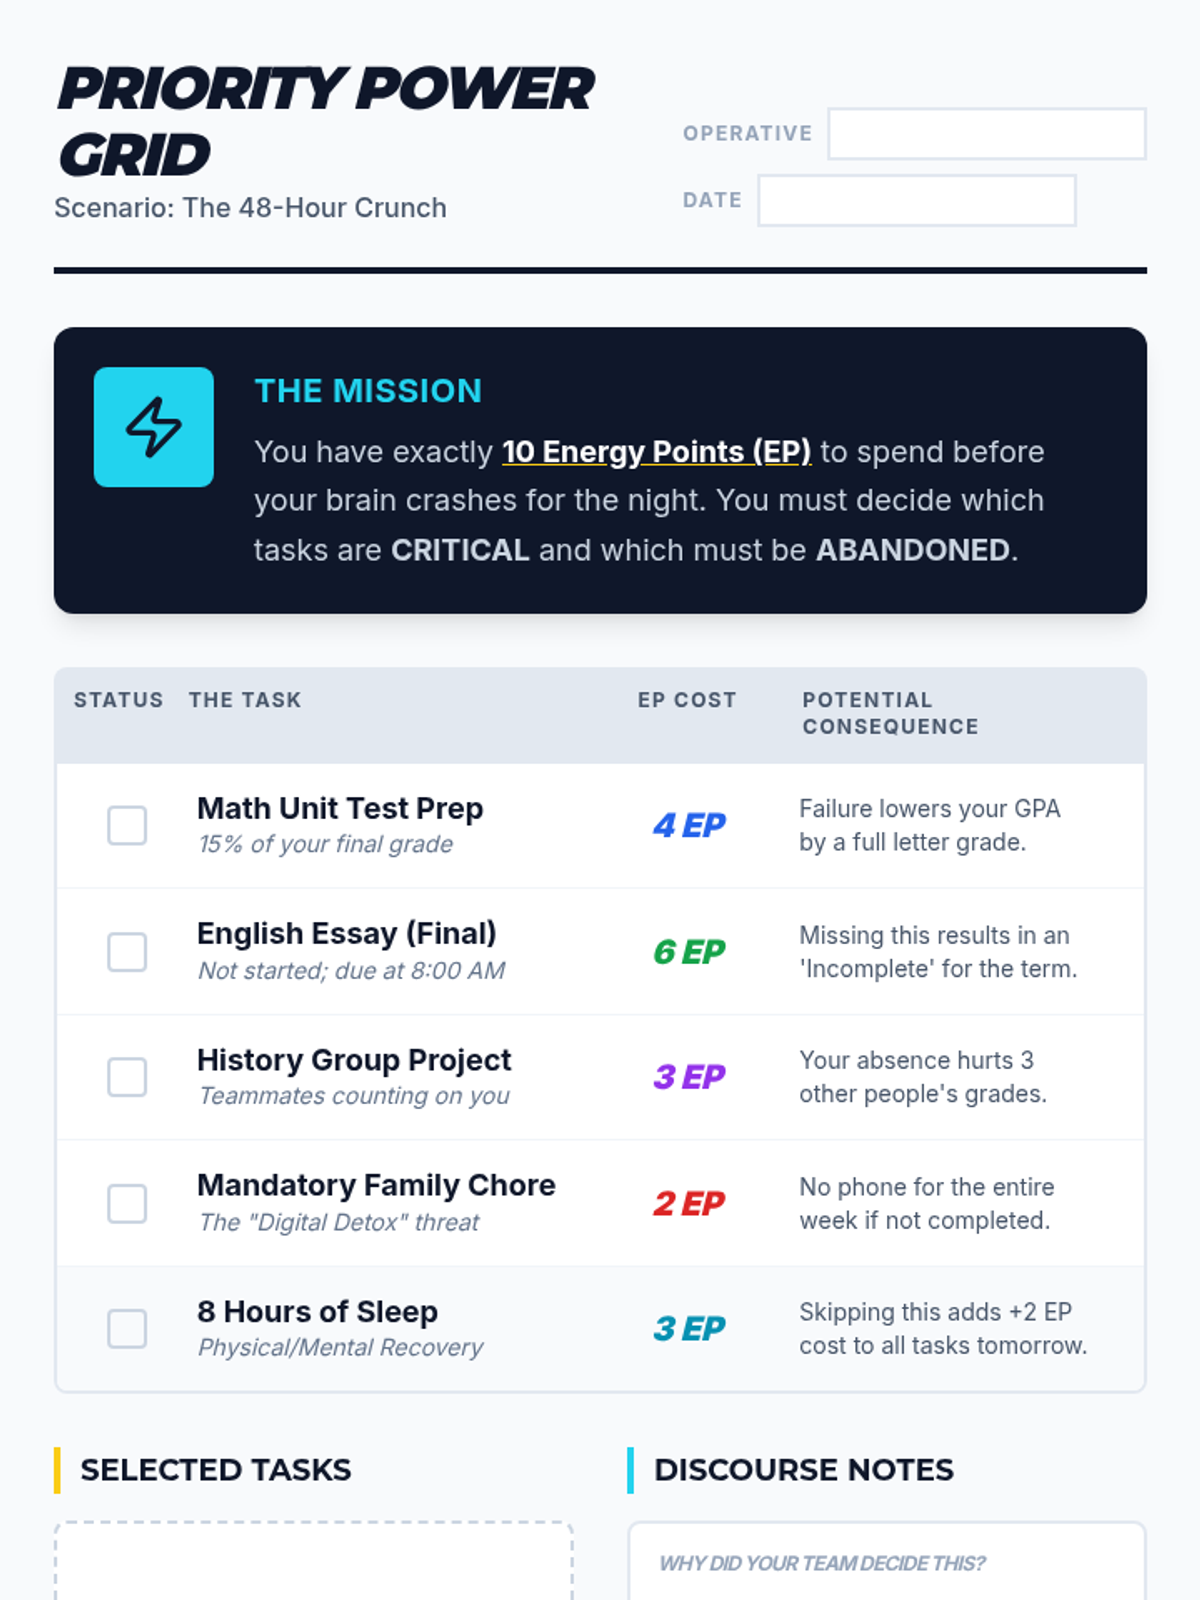1200x1600 pixels.
Task: Mark the Mandatory Family Chore checkbox
Action: 127,1203
